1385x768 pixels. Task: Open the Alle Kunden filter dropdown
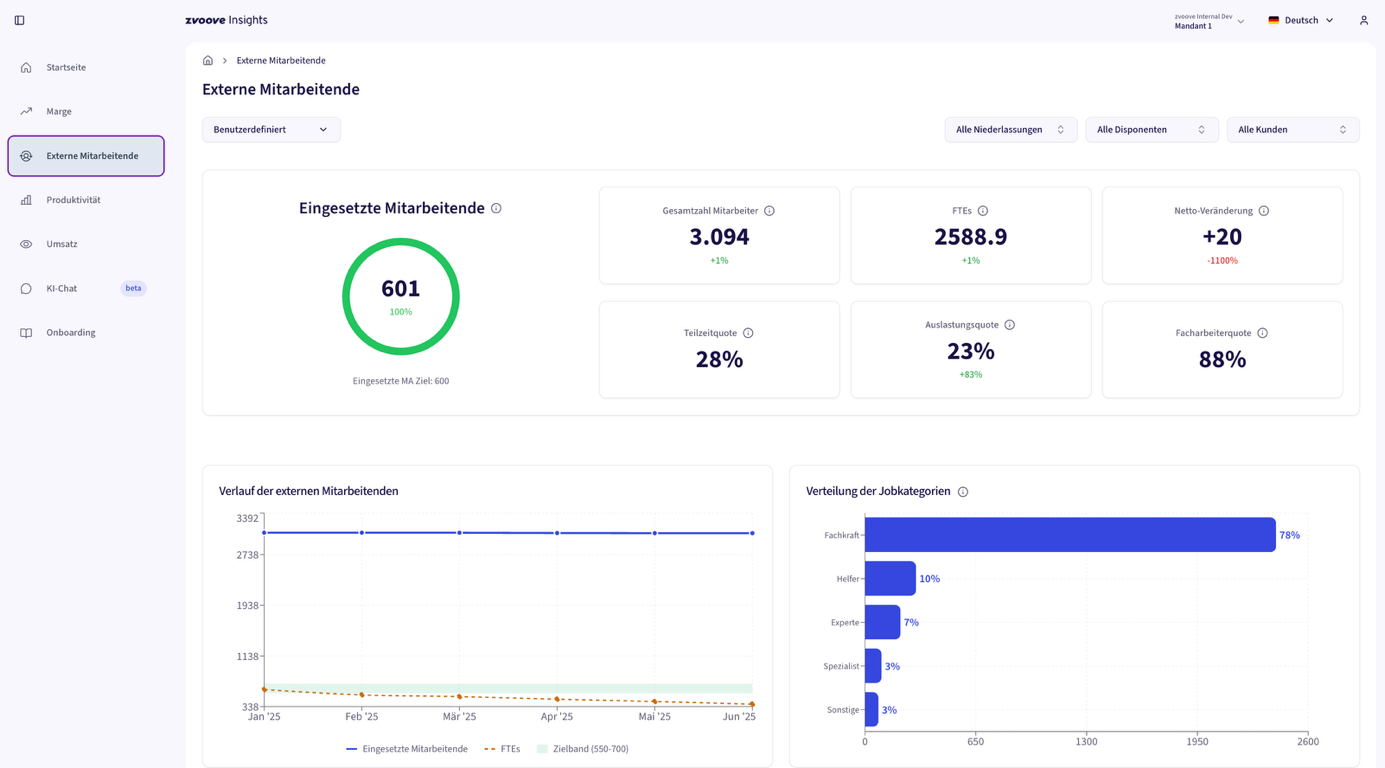click(x=1292, y=130)
